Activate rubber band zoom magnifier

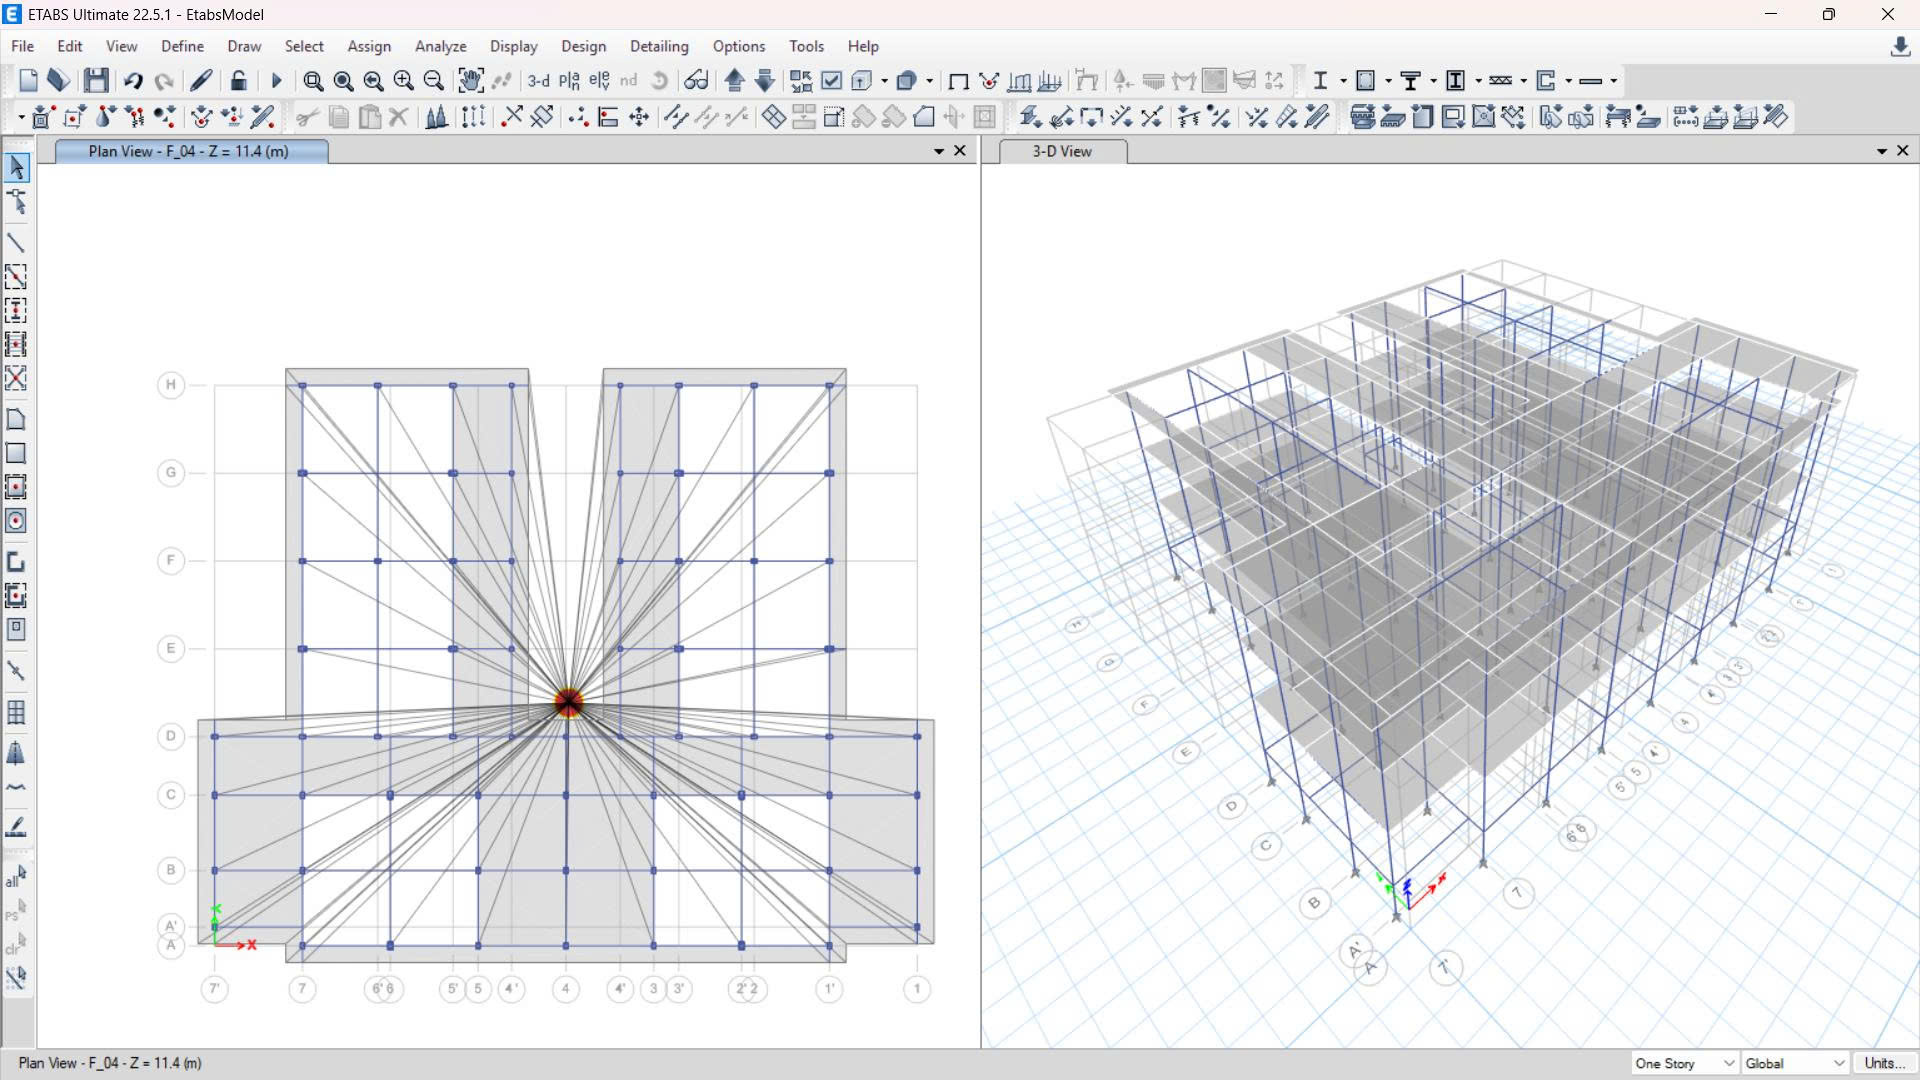point(313,81)
